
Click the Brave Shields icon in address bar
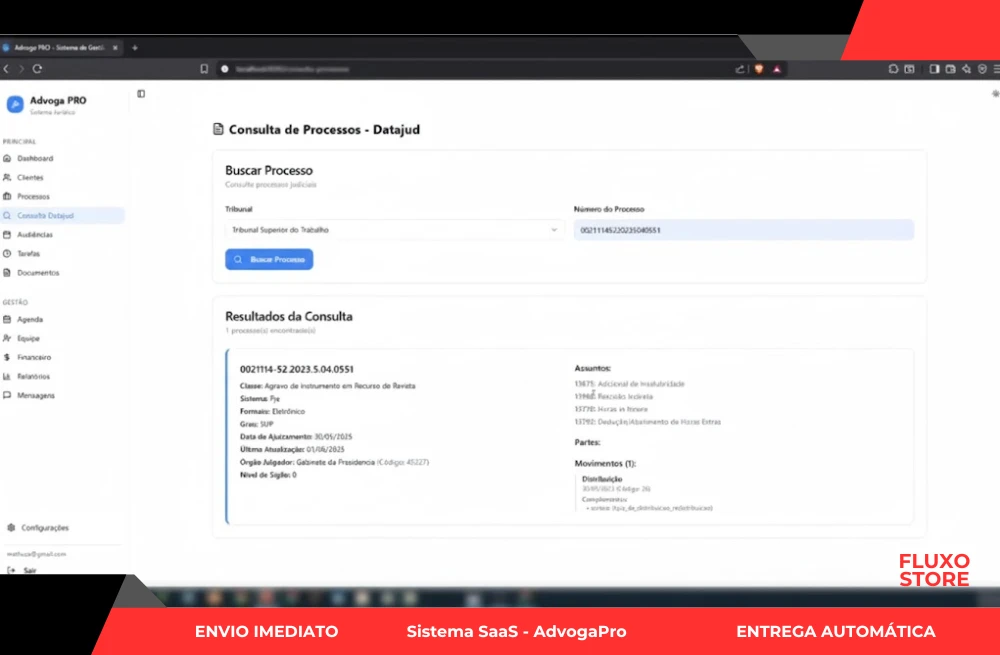[x=758, y=69]
